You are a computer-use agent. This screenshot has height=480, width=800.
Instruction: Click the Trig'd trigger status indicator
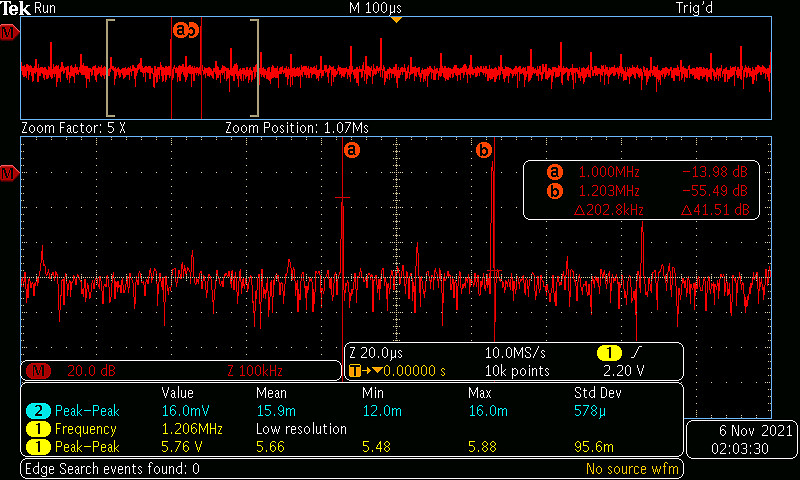(x=694, y=8)
